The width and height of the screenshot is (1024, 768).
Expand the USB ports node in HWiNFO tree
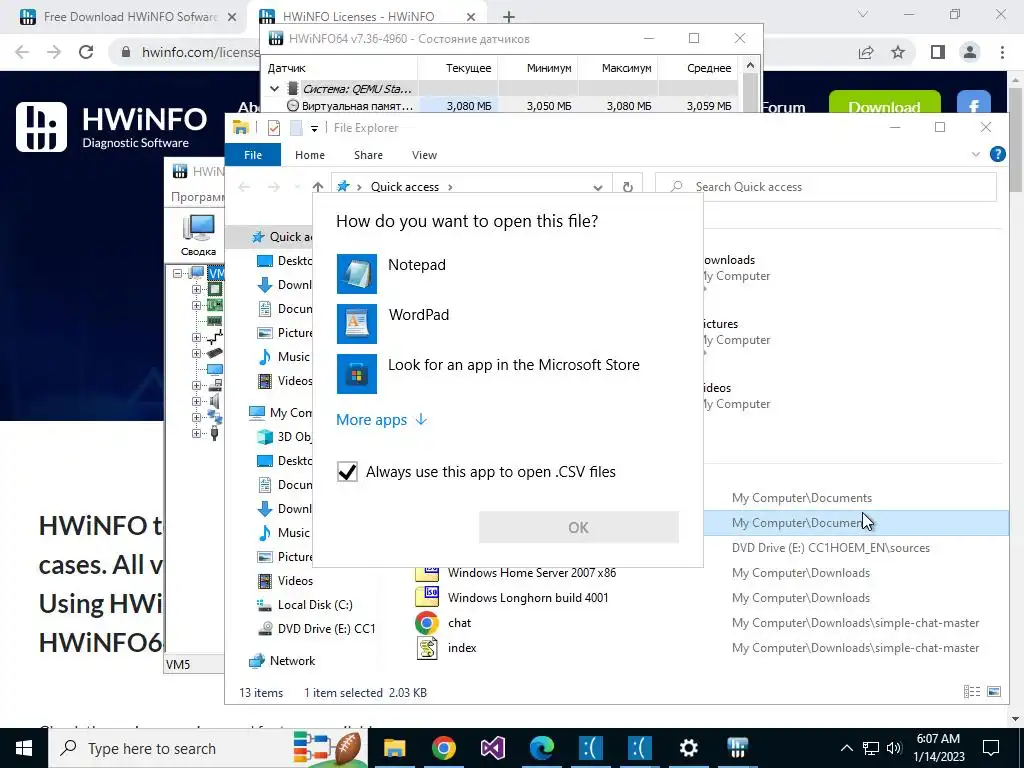click(197, 433)
